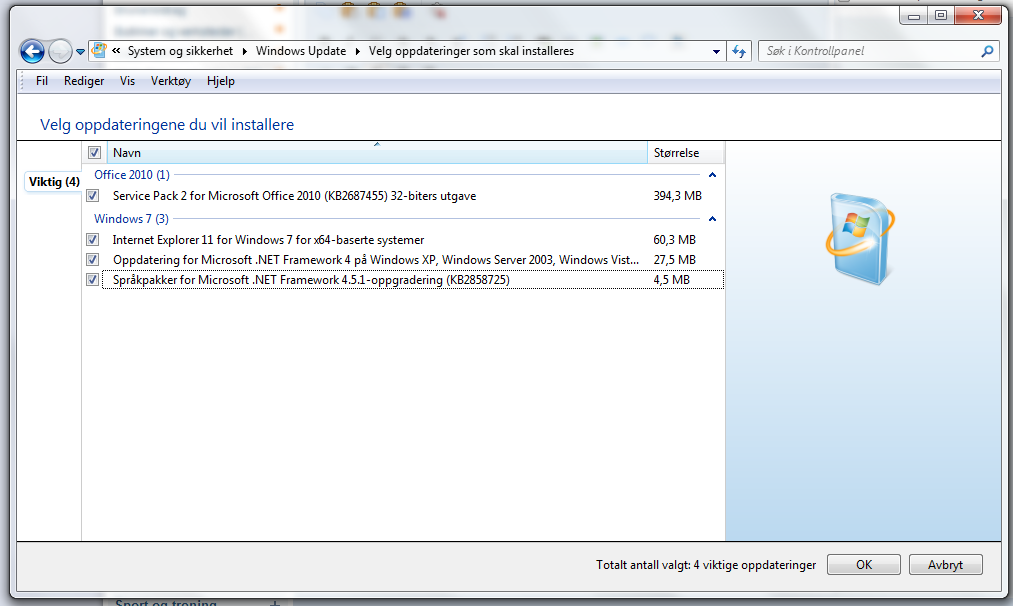Collapse the Windows 7 (3) group
Viewport: 1014px width, 606px height.
pos(713,219)
